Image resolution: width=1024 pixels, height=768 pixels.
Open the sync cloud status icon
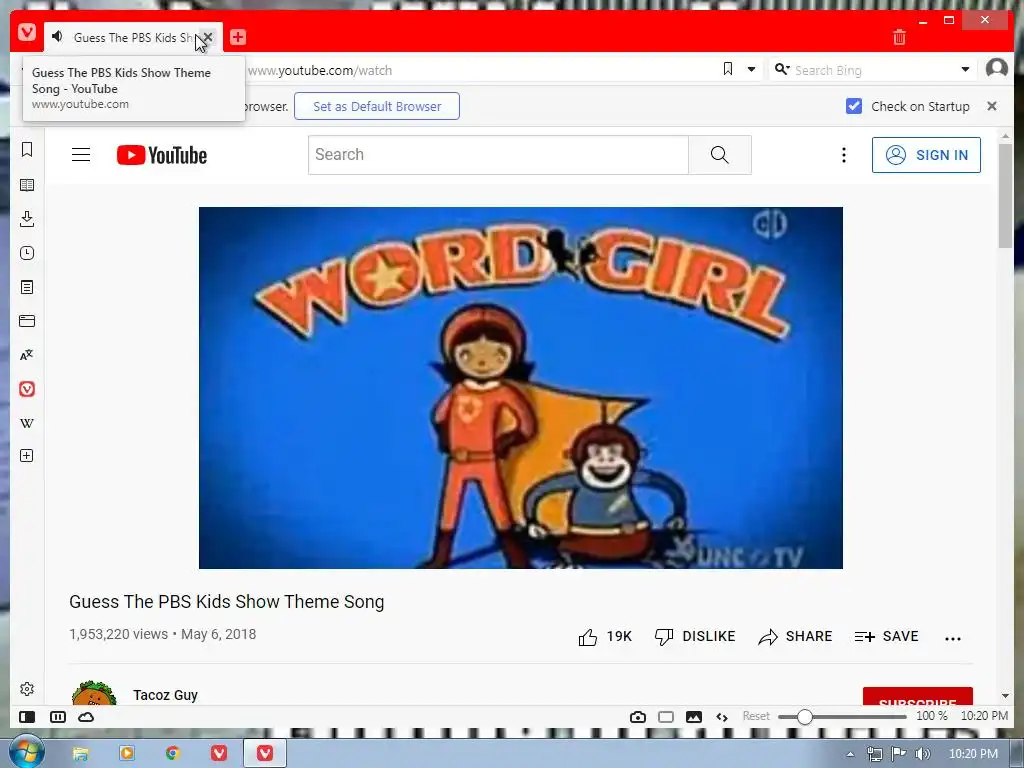(86, 717)
